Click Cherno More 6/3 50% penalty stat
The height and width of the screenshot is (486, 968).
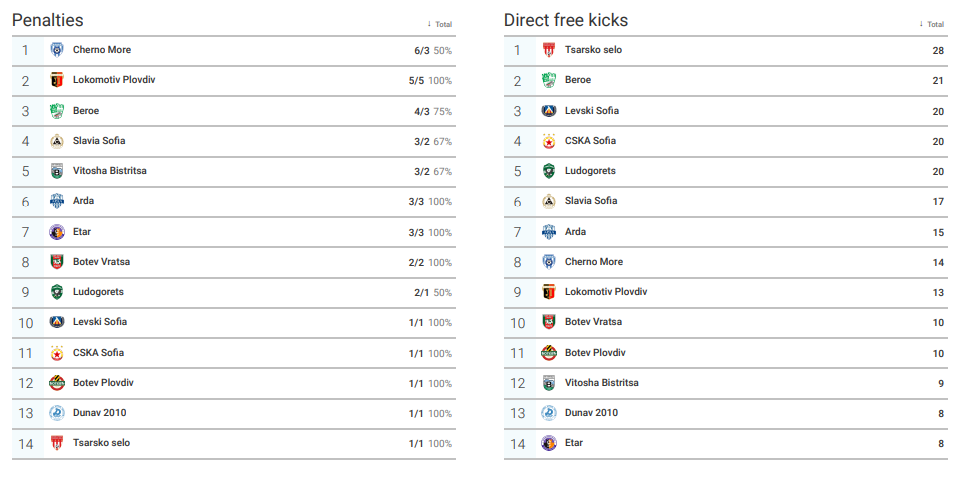click(x=433, y=51)
